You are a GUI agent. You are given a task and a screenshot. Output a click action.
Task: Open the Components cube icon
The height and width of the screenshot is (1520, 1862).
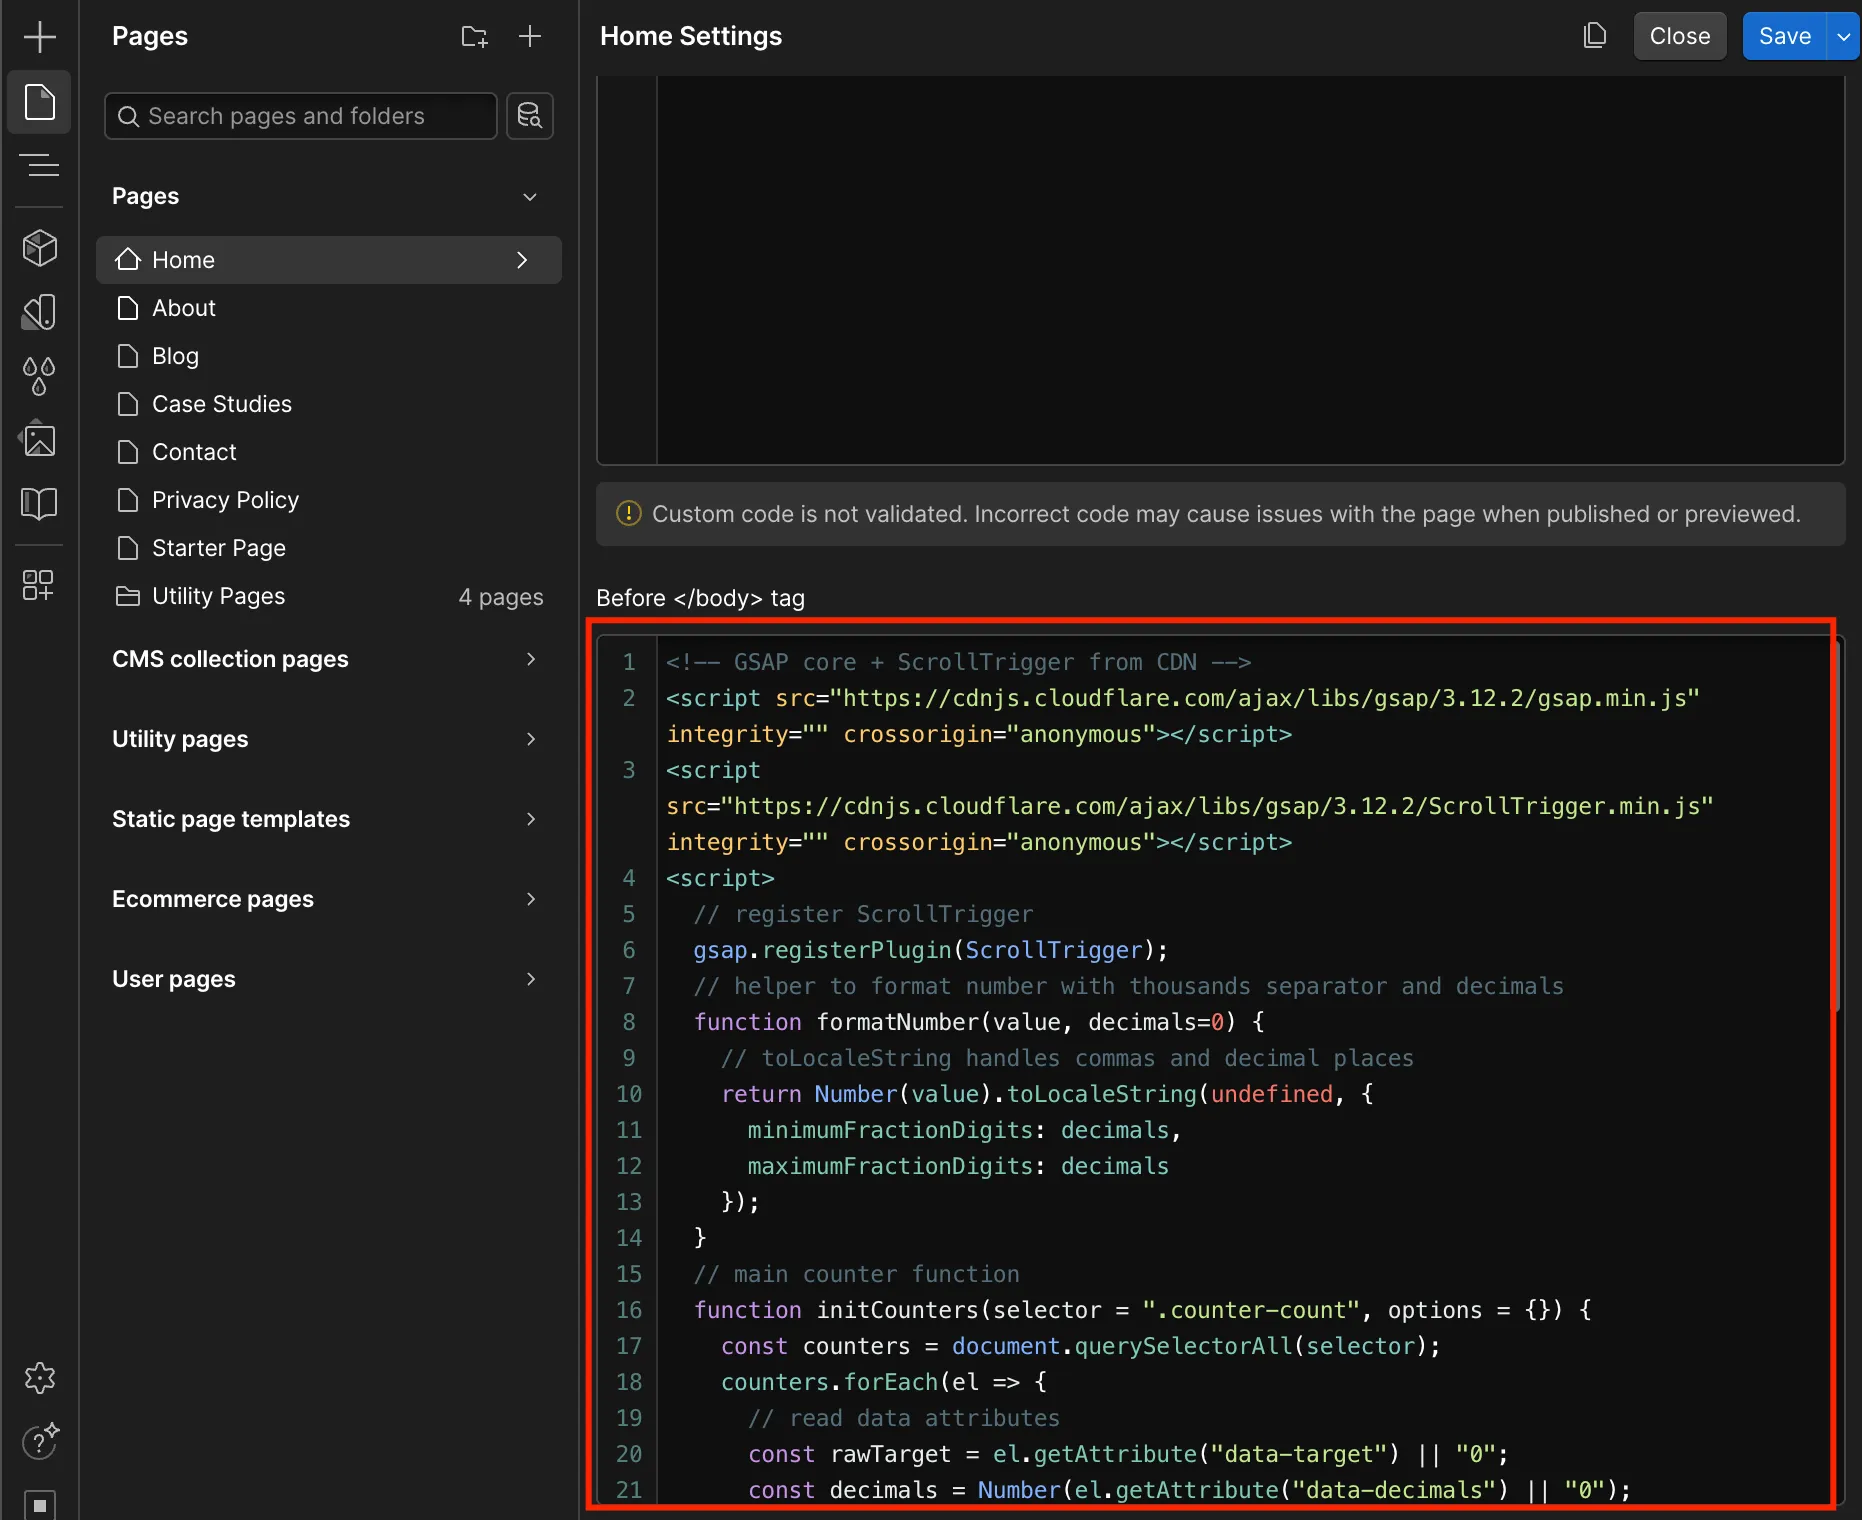click(x=39, y=247)
